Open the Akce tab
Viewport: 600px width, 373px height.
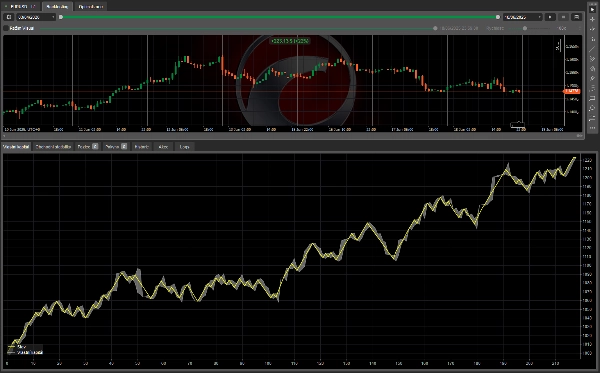[x=163, y=147]
